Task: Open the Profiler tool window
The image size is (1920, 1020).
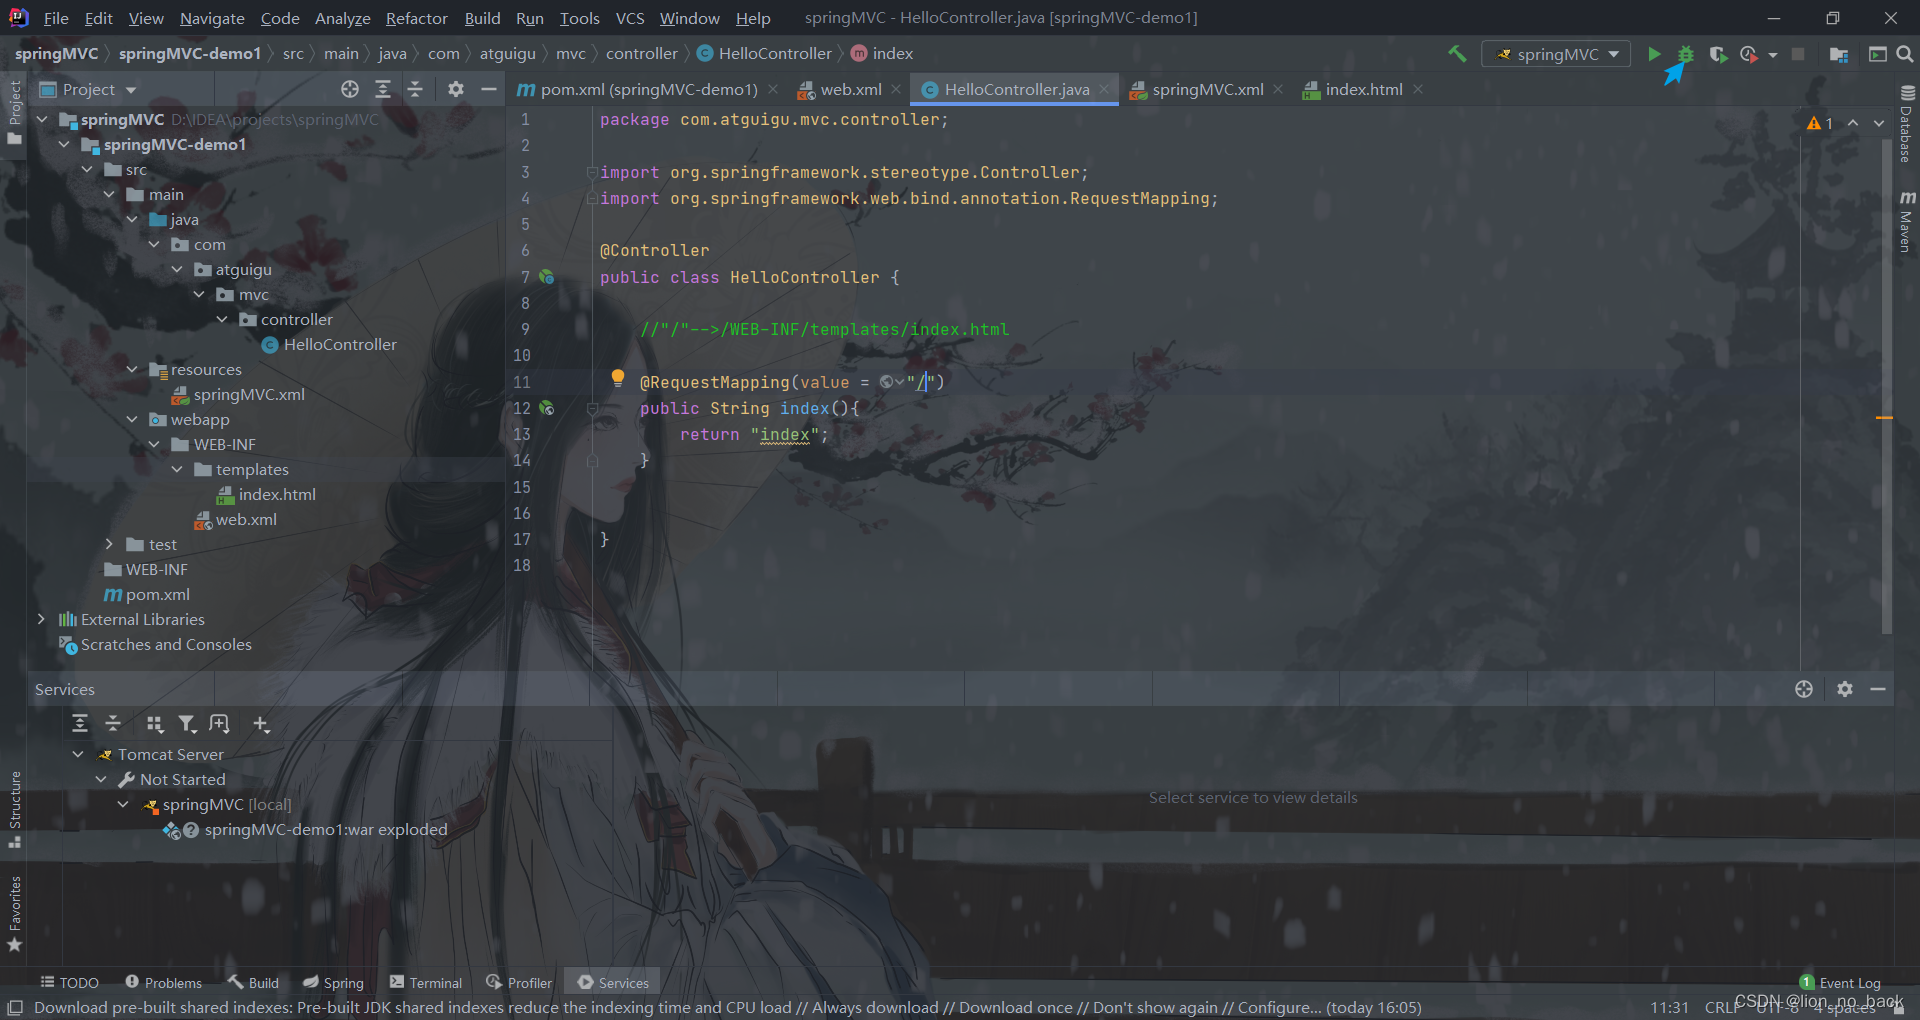Action: point(519,983)
